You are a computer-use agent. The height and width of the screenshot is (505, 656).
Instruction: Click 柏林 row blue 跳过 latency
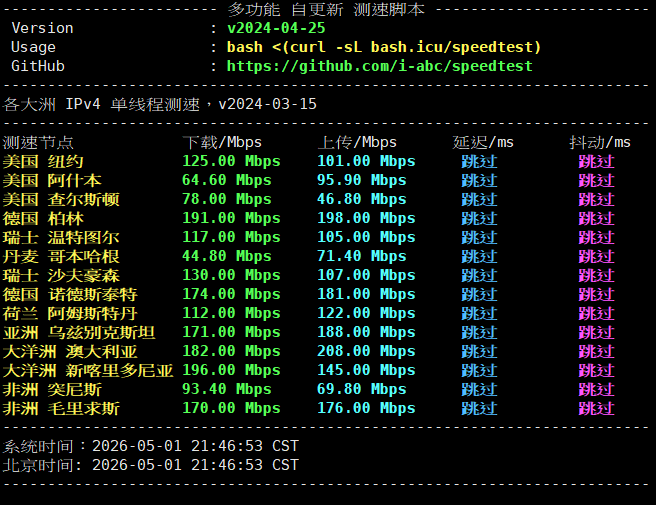[479, 218]
